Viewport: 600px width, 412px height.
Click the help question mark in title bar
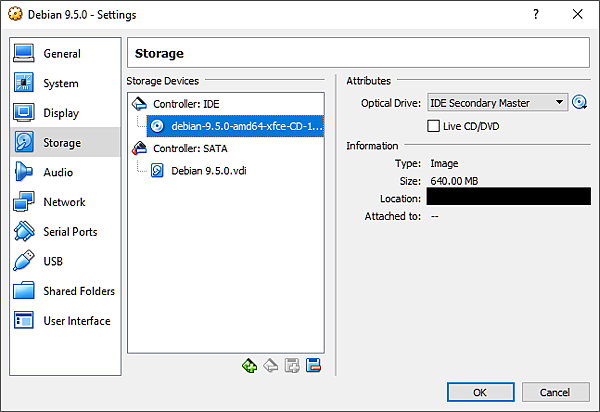535,15
